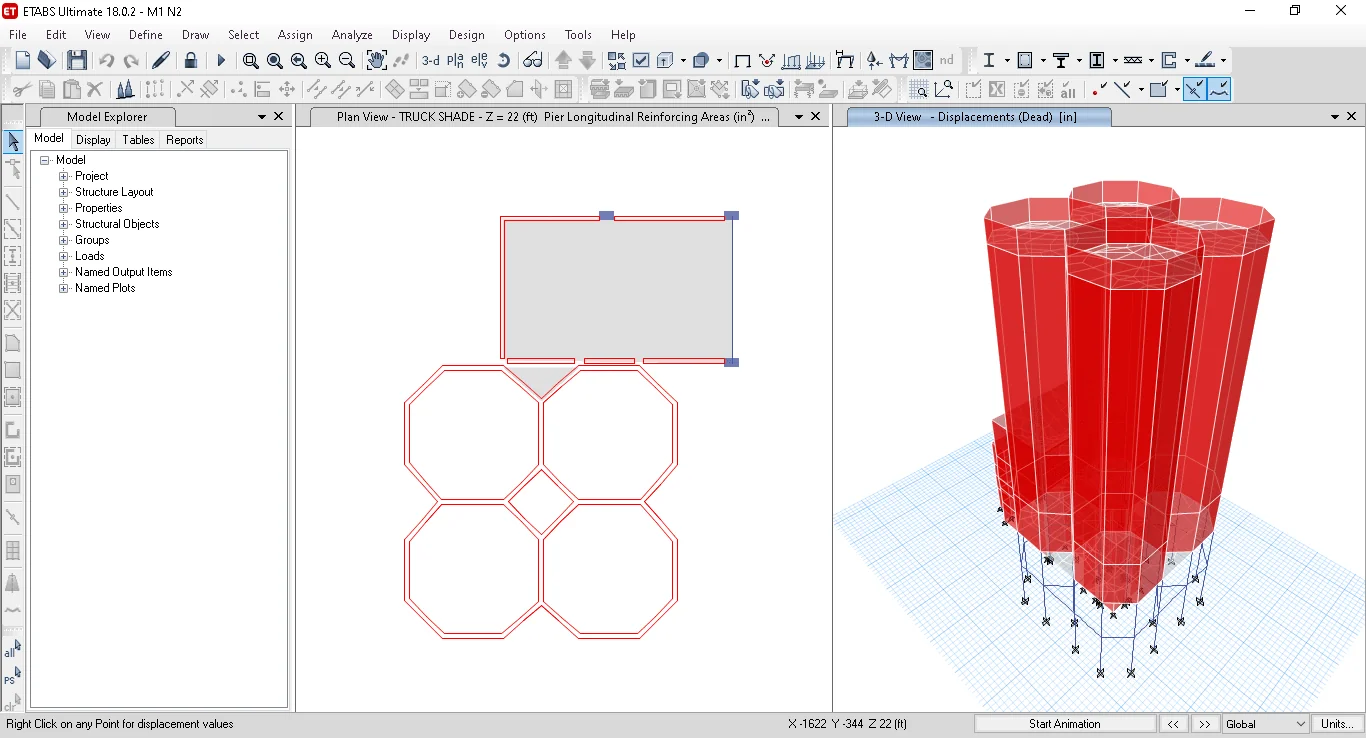Click the Units... button

coord(1338,724)
